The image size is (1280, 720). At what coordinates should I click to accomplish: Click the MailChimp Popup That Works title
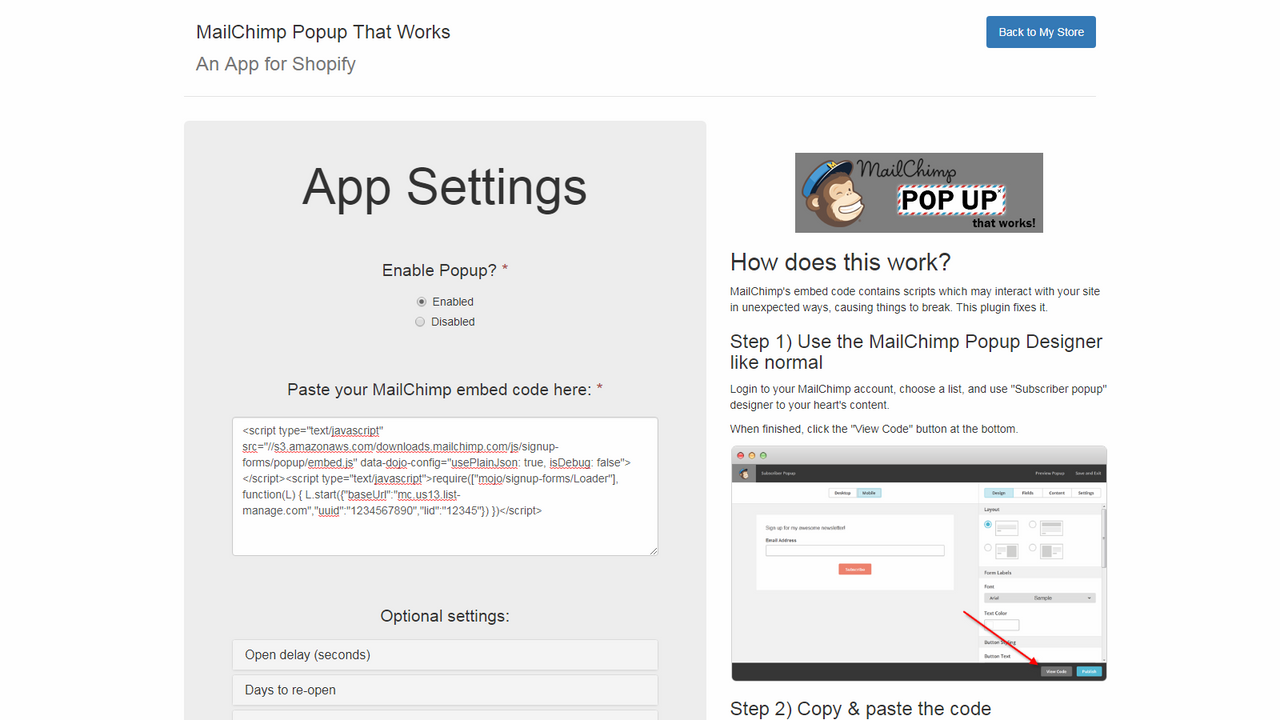pyautogui.click(x=323, y=32)
